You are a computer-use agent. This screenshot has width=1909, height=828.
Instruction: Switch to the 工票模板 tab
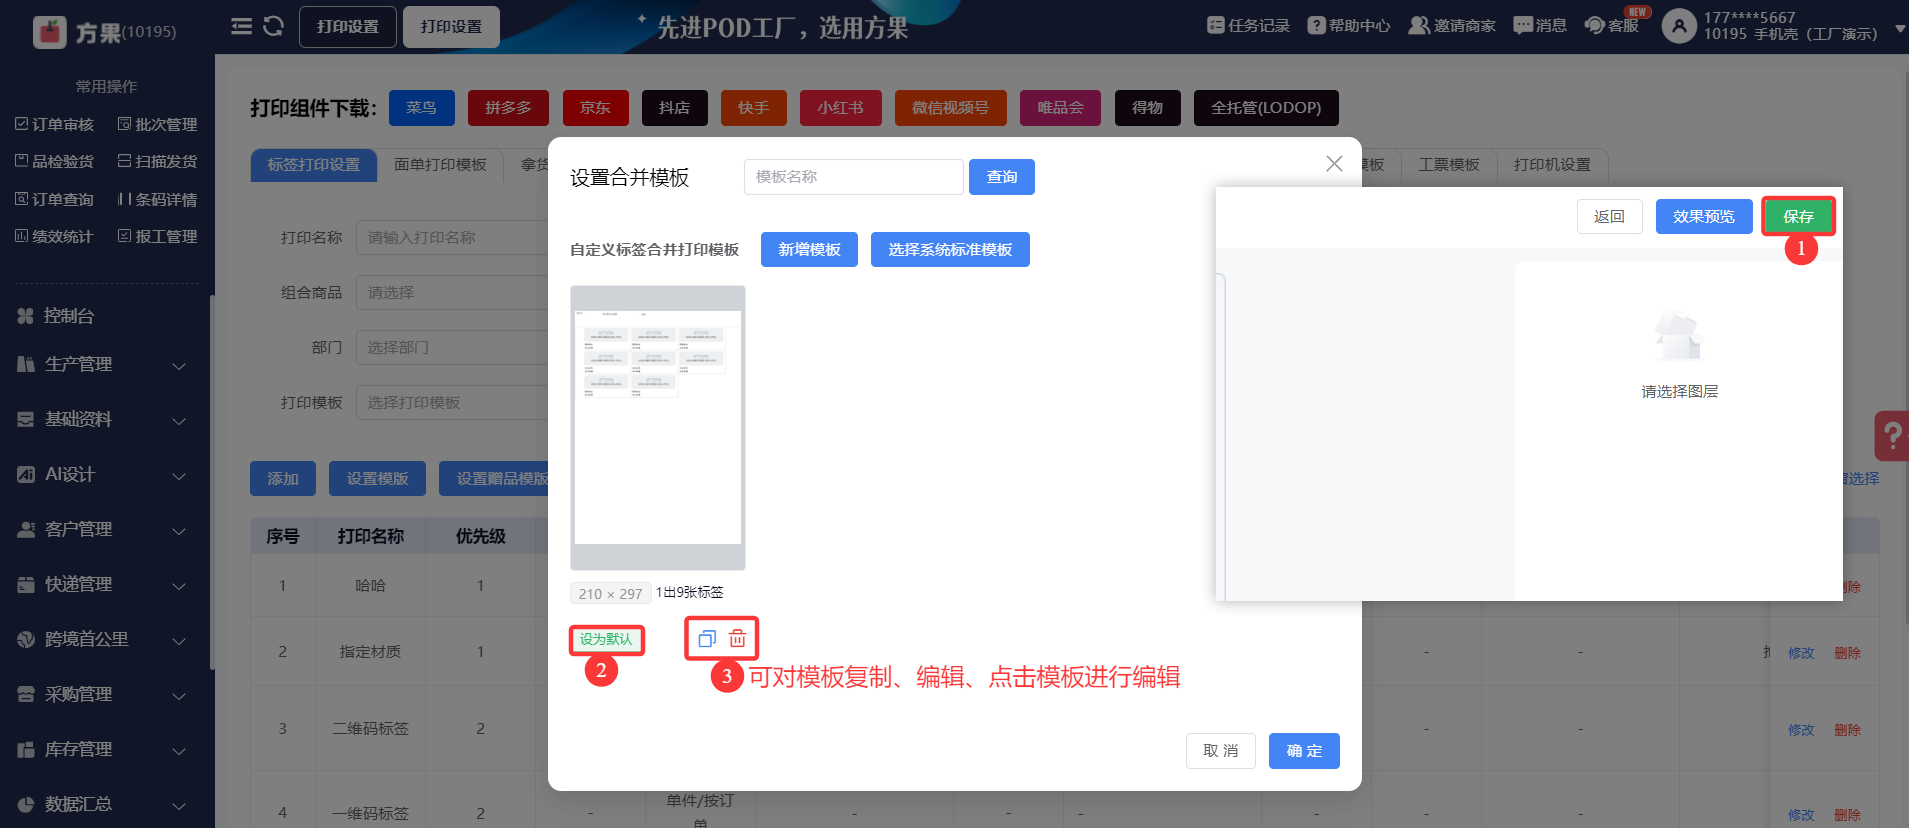pos(1448,165)
